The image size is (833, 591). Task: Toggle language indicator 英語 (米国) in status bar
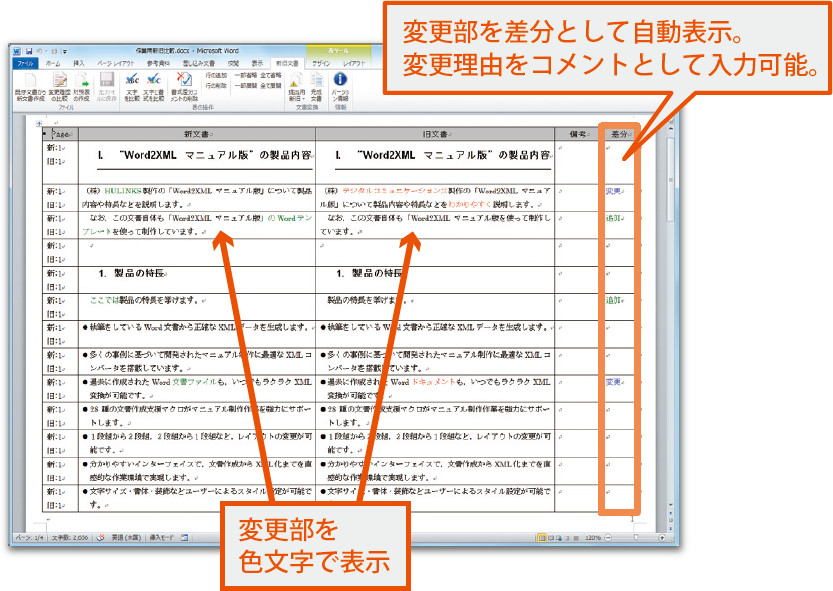(126, 537)
